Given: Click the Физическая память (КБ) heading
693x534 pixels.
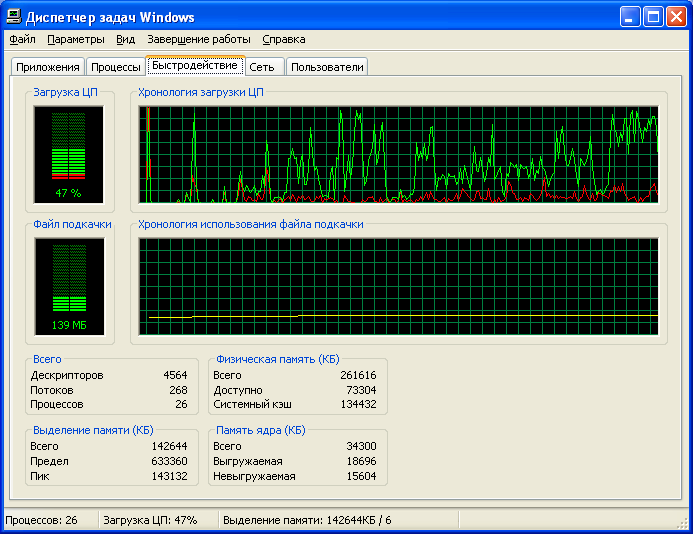Looking at the screenshot, I should pos(278,359).
